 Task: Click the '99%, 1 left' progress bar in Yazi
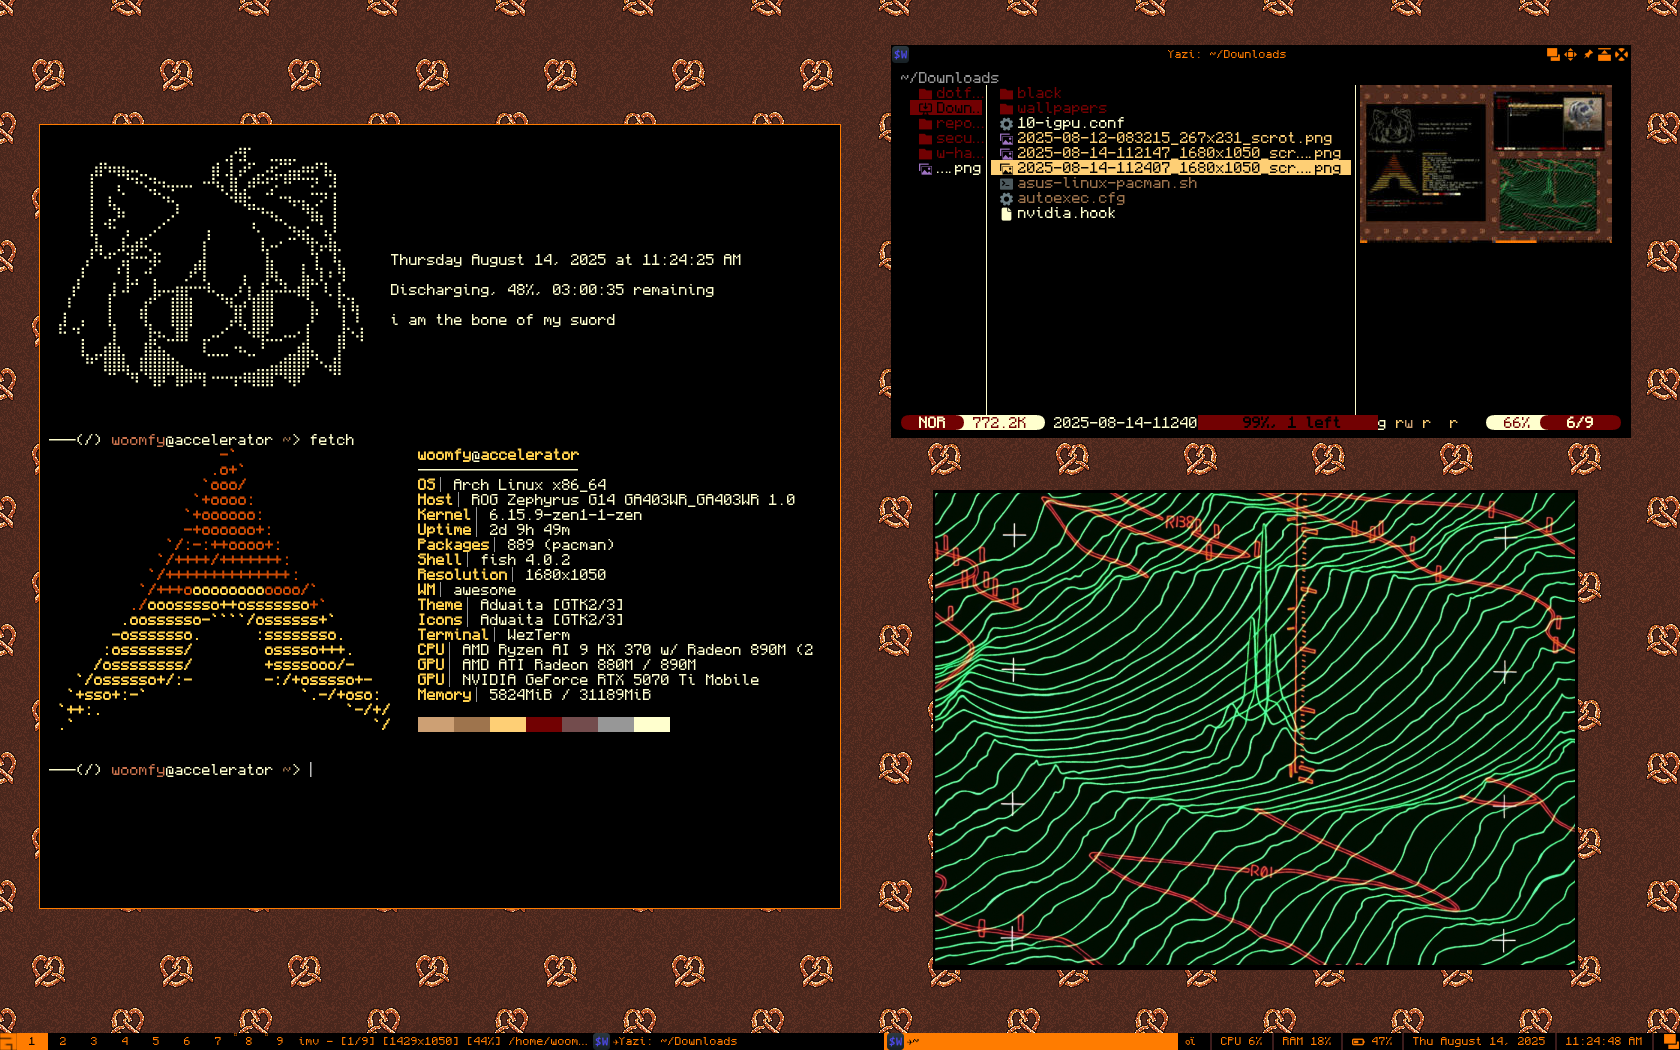point(1287,423)
